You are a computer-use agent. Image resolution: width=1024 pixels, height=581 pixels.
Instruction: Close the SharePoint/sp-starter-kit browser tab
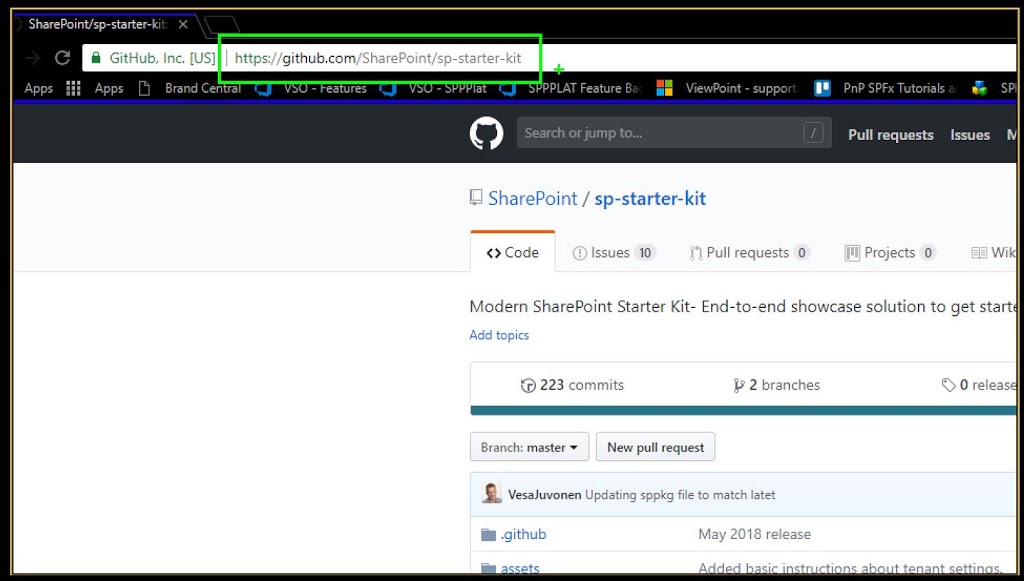[x=184, y=24]
